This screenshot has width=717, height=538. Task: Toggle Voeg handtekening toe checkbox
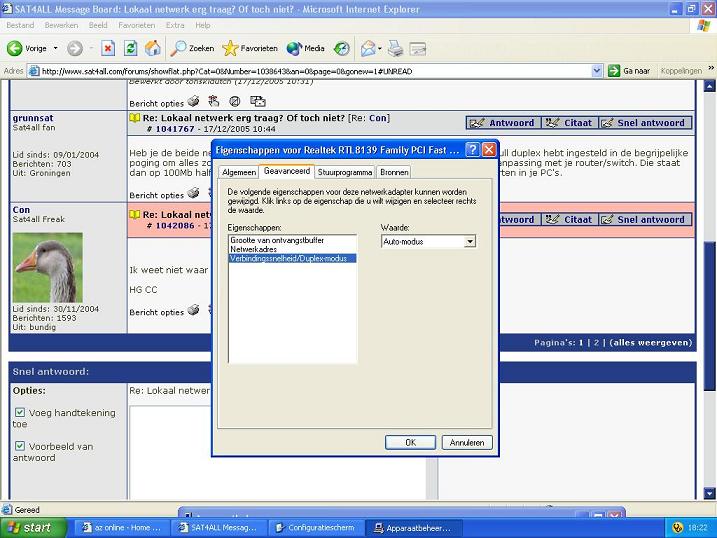click(x=20, y=412)
